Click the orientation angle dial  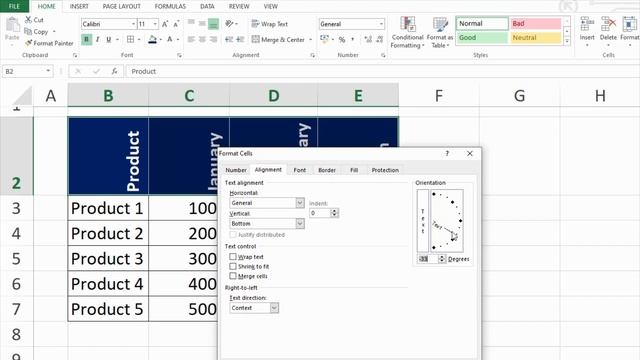[447, 220]
